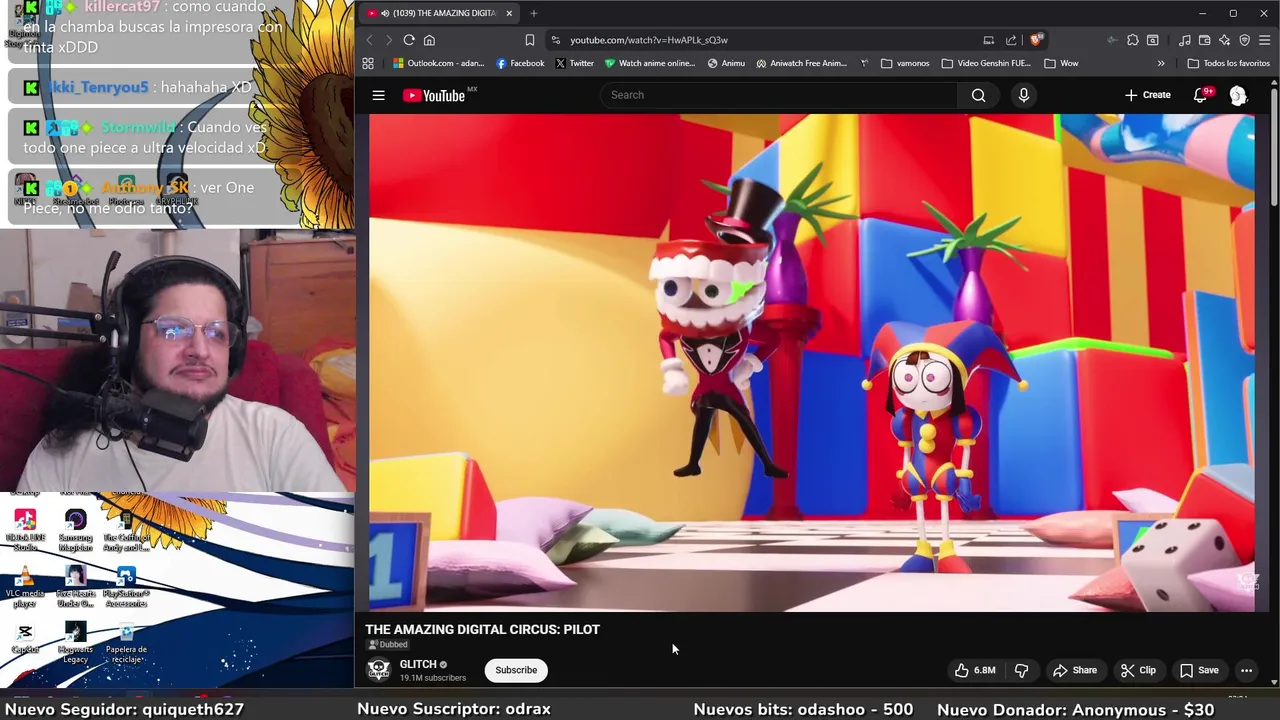Open PlayStation Accessories desktop shortcut
This screenshot has height=720, width=1280.
tap(126, 588)
